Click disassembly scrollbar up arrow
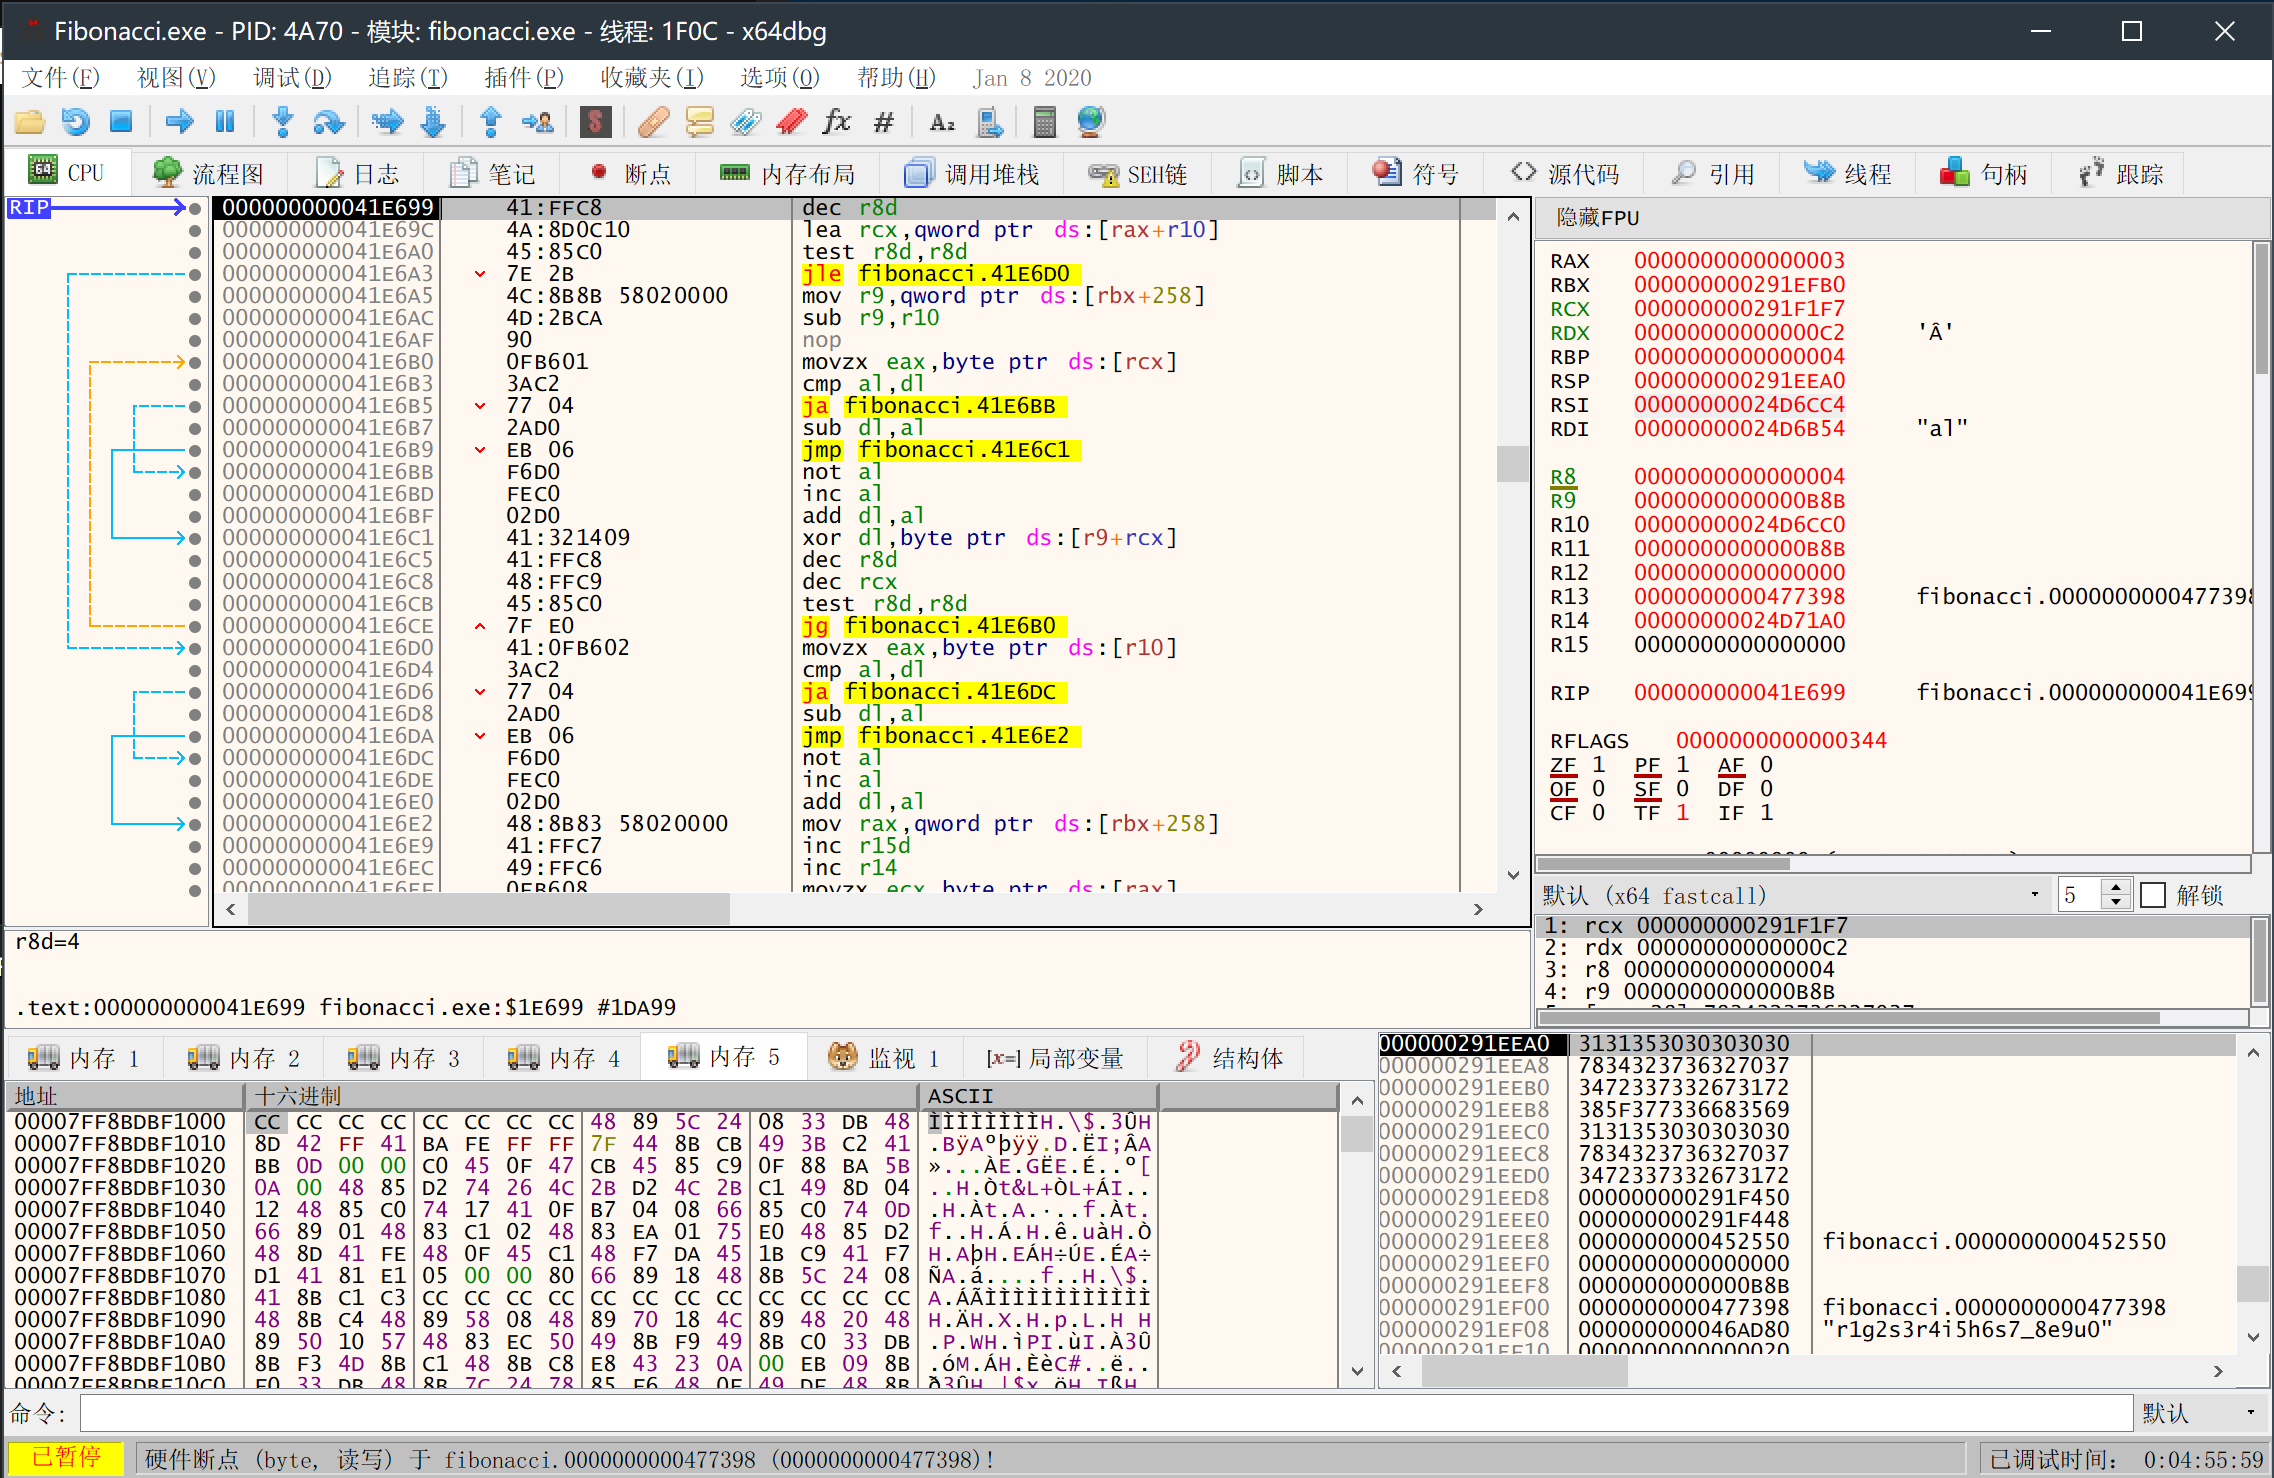The image size is (2274, 1478). pyautogui.click(x=1513, y=216)
